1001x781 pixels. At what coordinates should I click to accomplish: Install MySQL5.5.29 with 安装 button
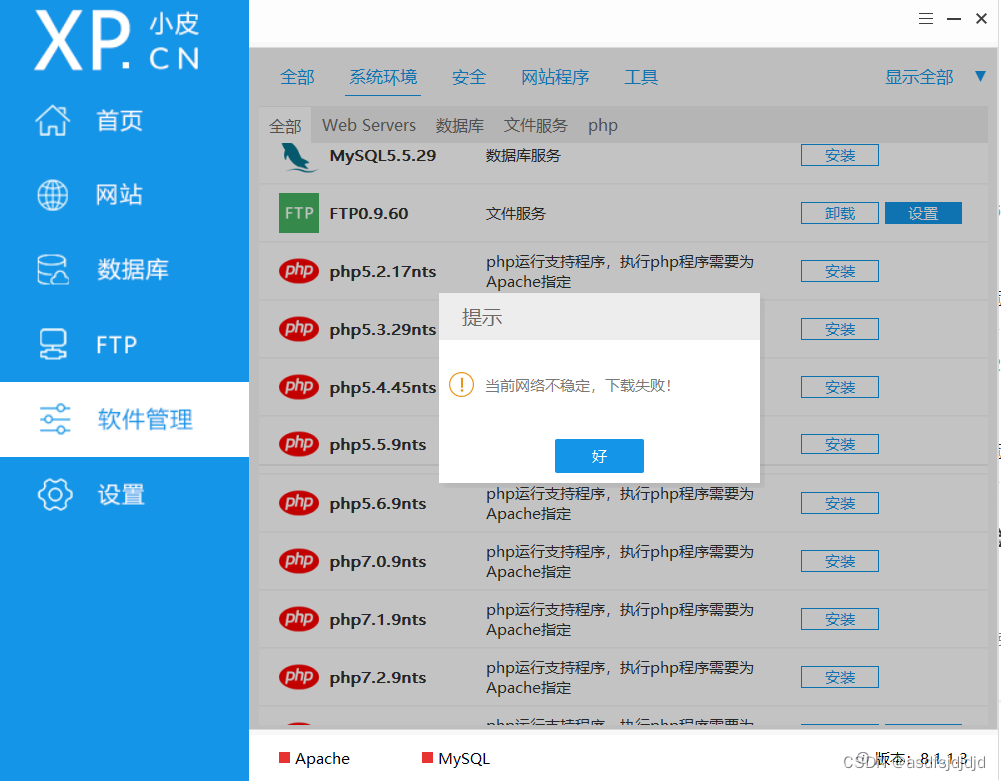[839, 155]
